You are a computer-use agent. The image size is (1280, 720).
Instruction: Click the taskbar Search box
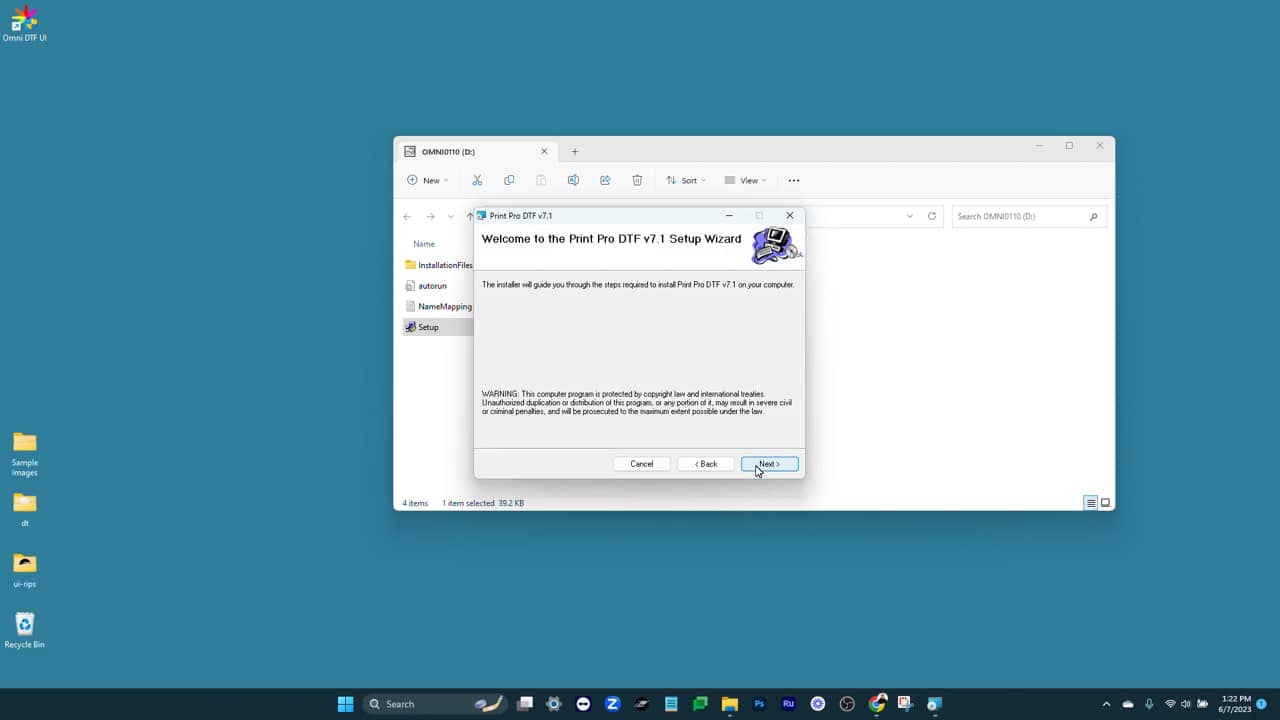[435, 704]
